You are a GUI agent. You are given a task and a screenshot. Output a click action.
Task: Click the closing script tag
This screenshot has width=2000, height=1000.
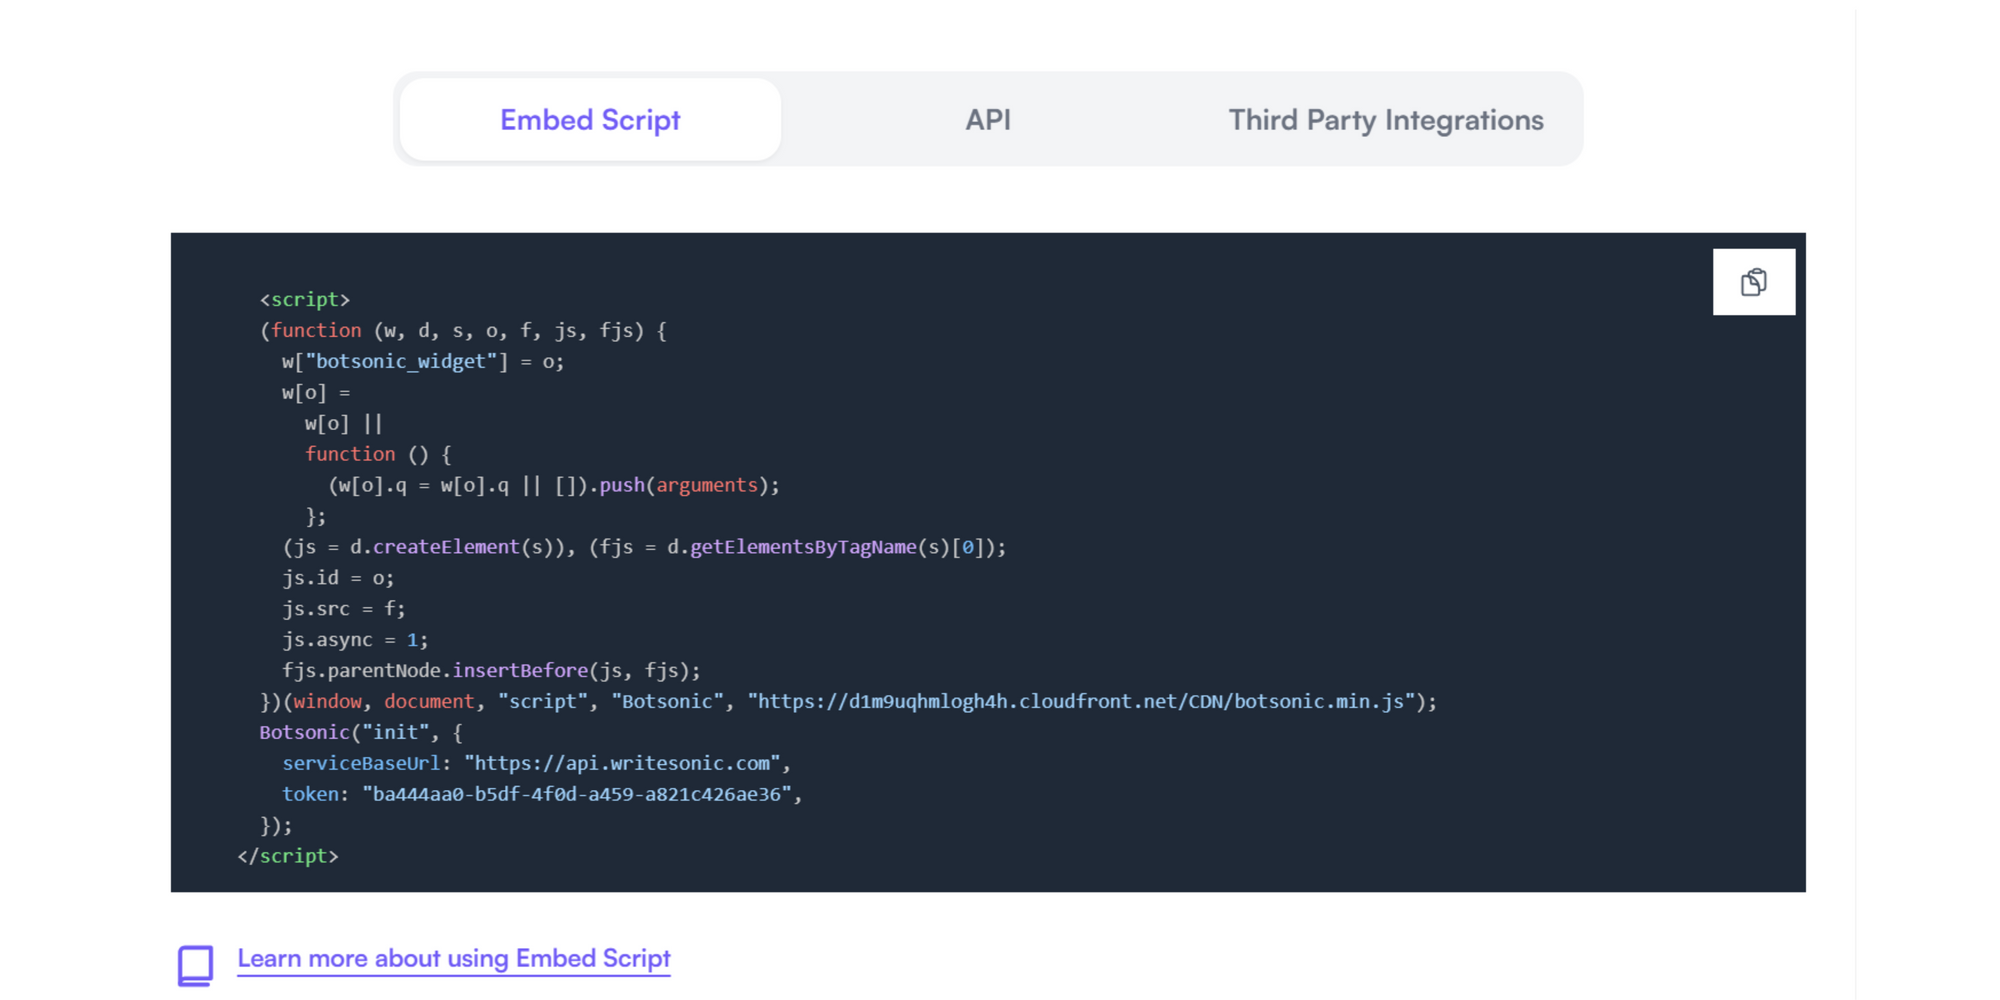[288, 856]
